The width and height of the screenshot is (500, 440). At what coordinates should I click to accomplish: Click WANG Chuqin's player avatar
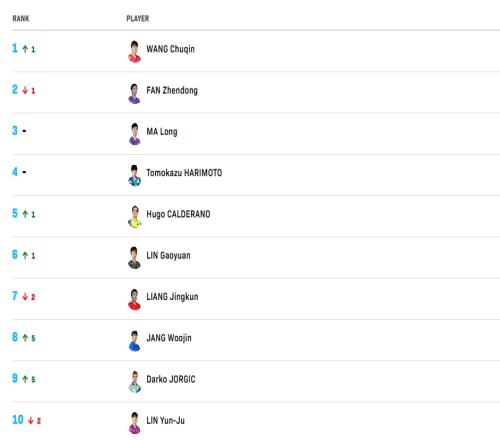point(135,51)
